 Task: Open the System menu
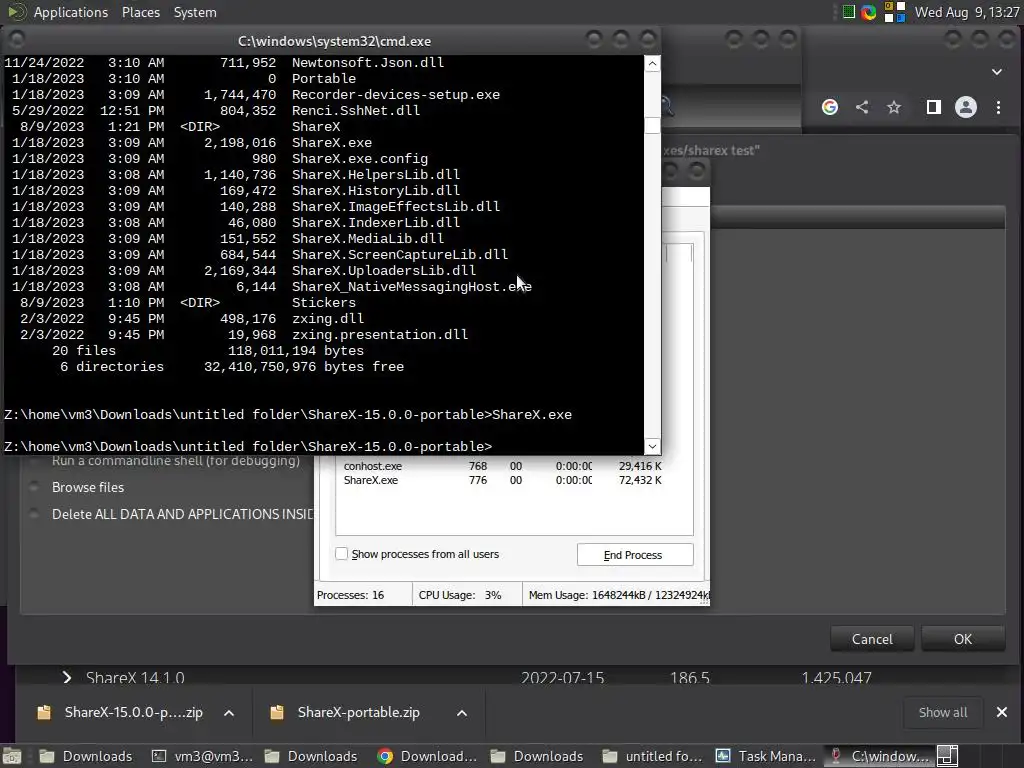pos(195,12)
